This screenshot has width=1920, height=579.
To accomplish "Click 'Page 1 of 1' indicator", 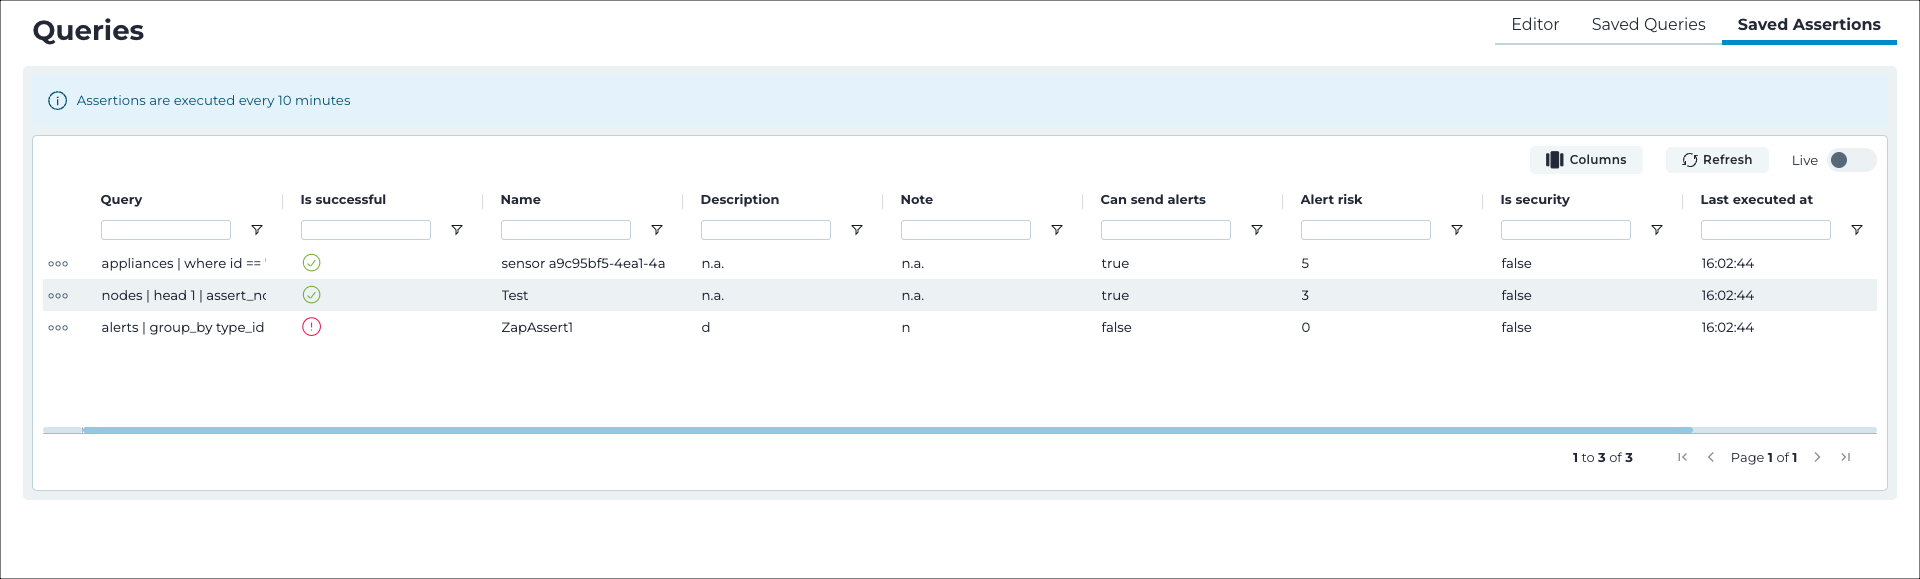I will coord(1764,458).
